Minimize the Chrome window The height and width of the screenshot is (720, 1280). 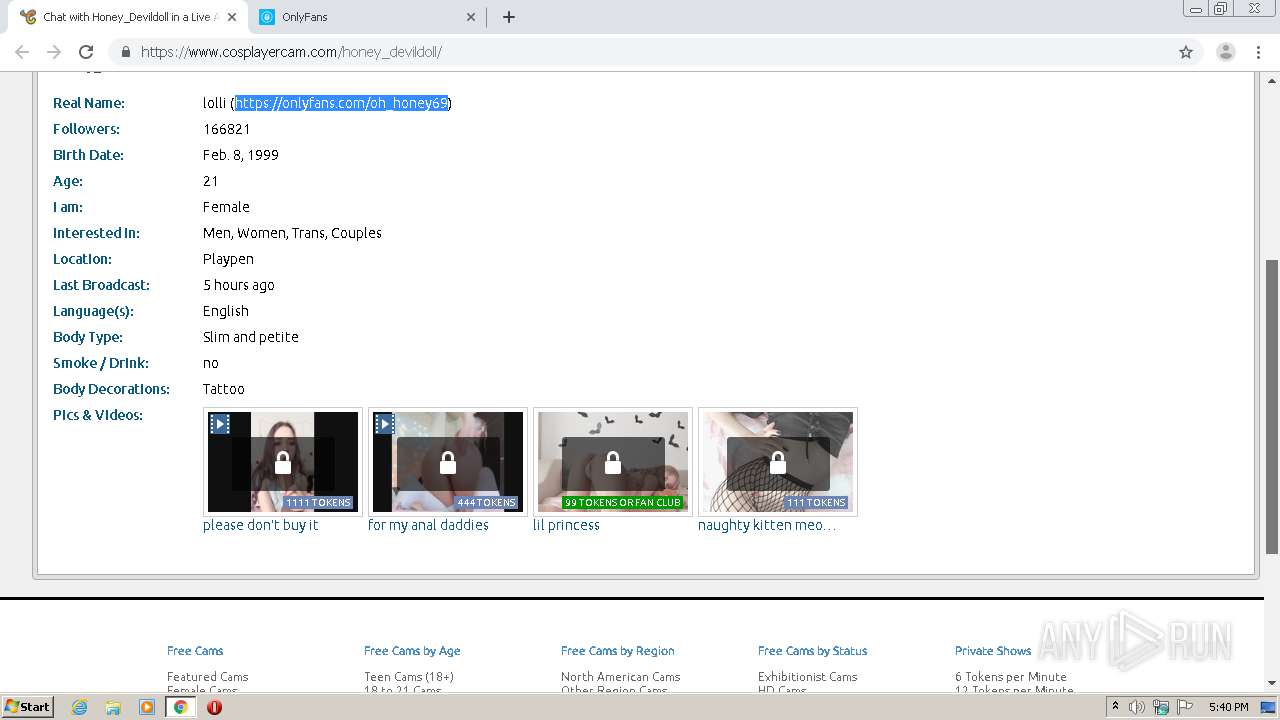coord(1195,9)
